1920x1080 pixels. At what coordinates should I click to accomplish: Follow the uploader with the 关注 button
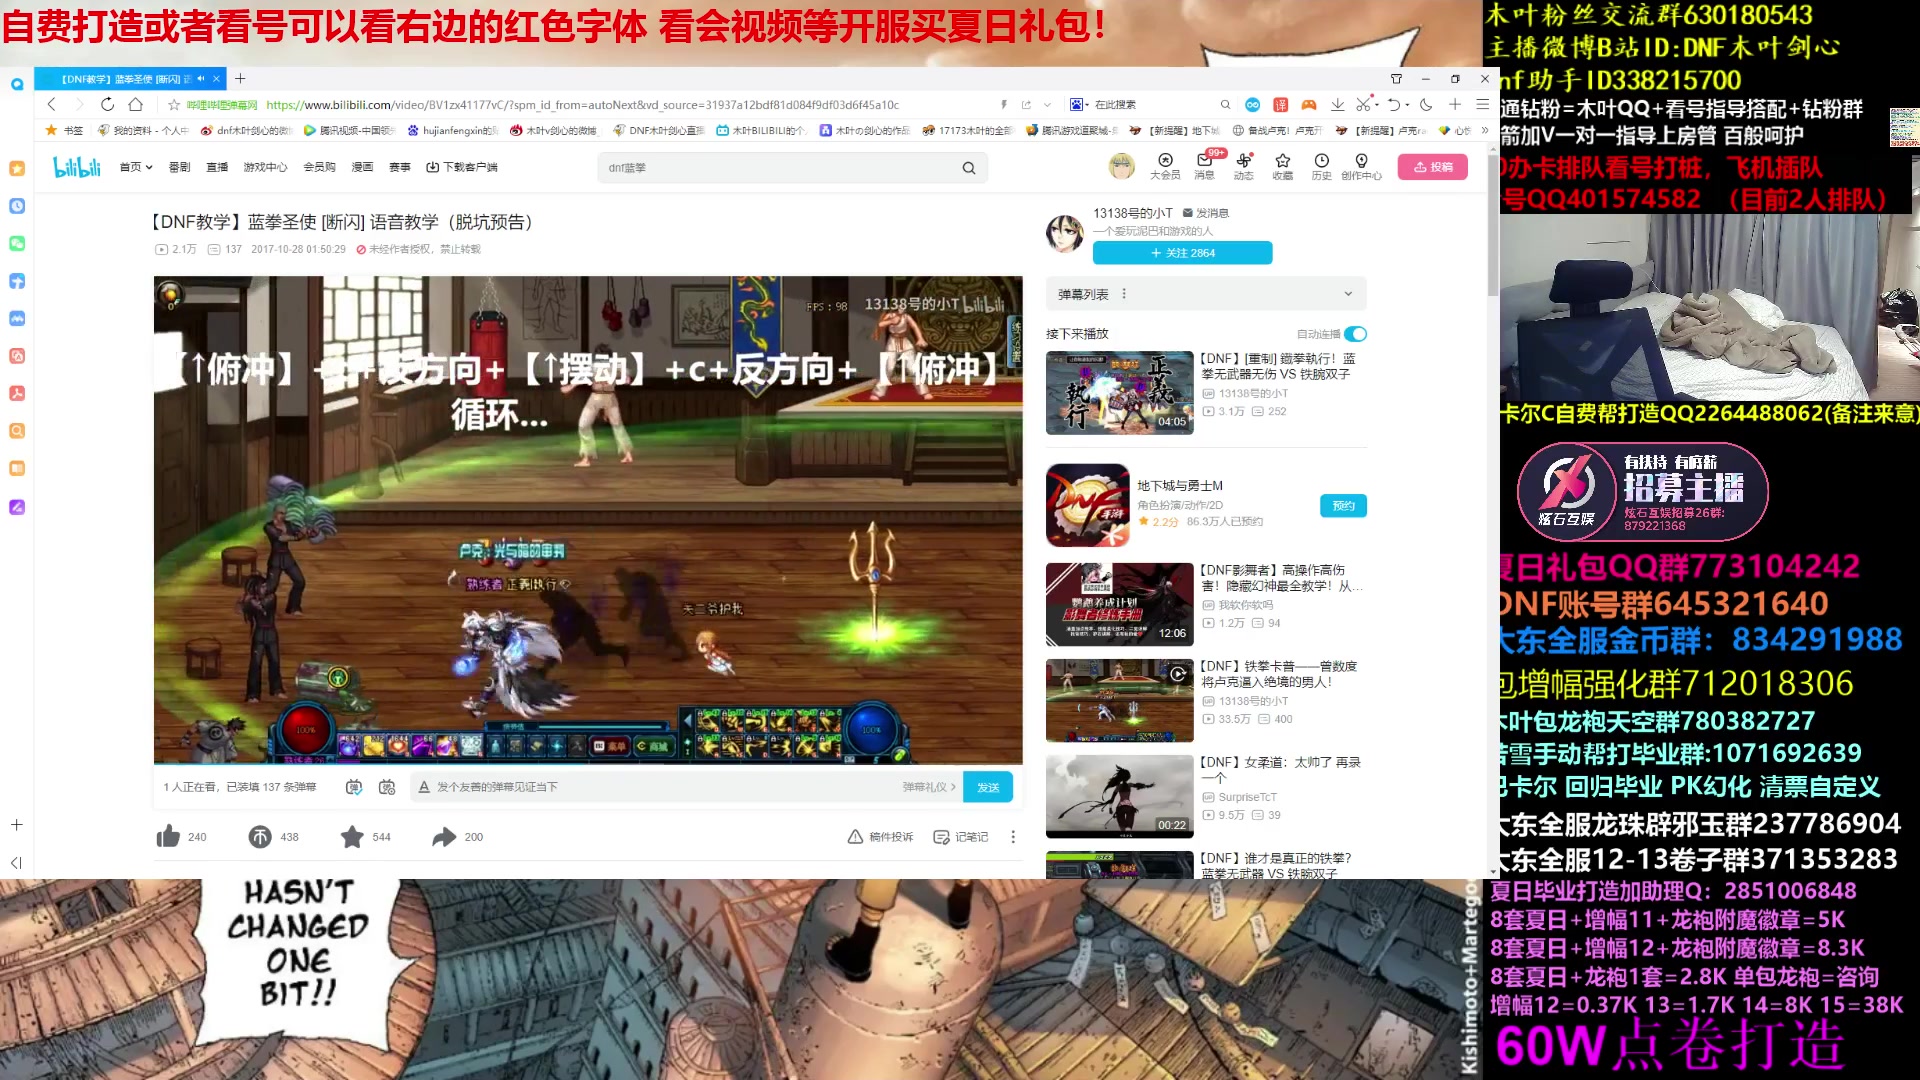coord(1183,253)
